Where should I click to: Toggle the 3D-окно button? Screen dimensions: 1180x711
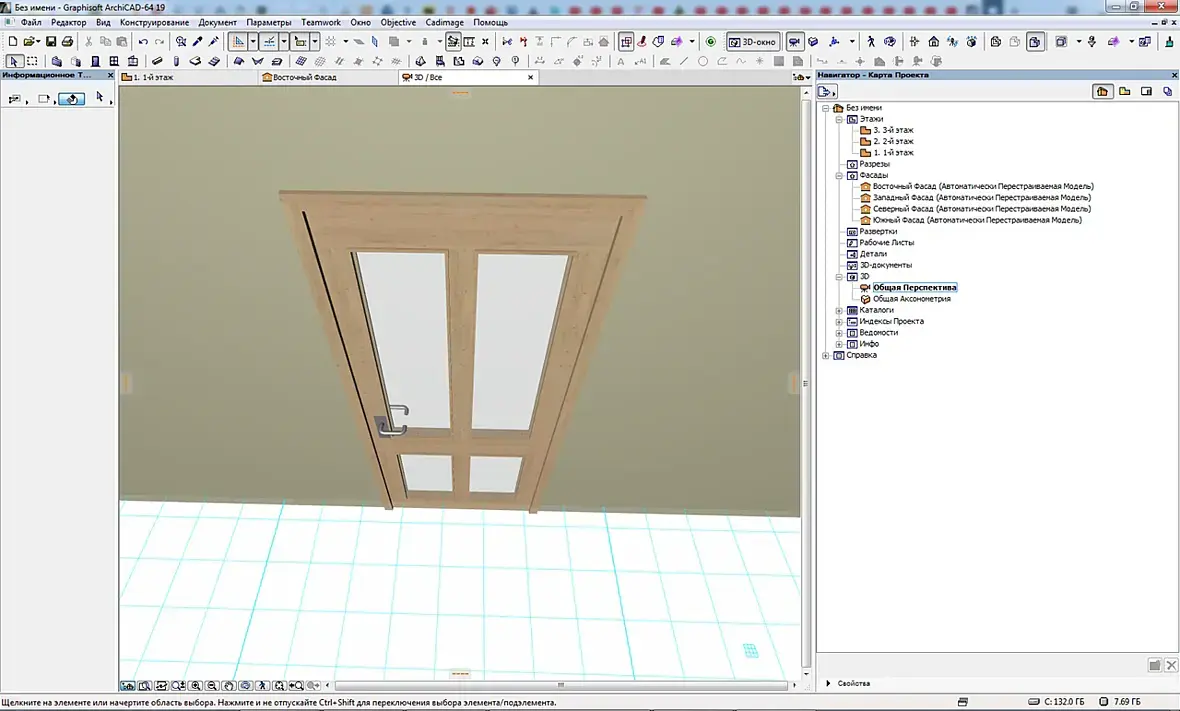pos(752,42)
